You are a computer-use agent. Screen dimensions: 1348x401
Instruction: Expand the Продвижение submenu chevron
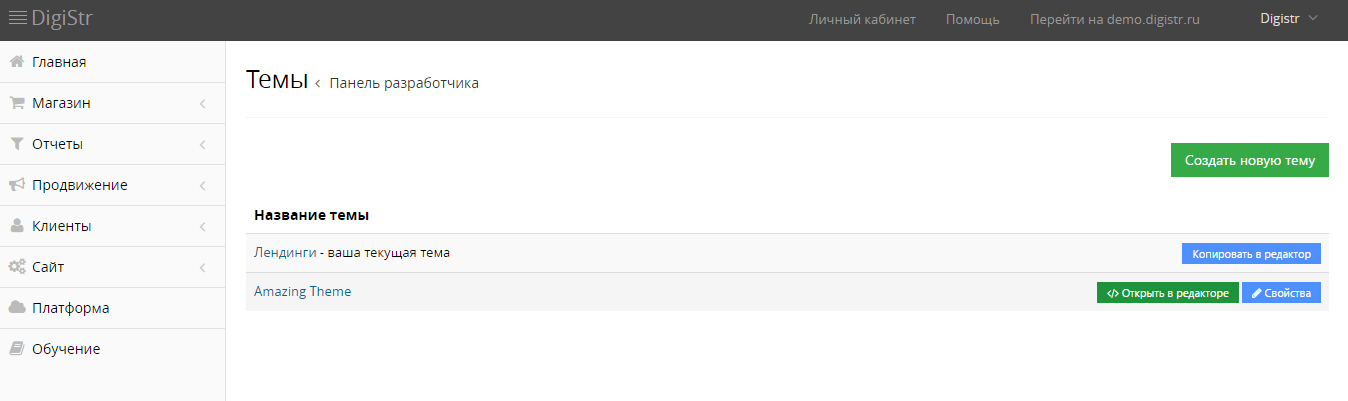click(202, 186)
